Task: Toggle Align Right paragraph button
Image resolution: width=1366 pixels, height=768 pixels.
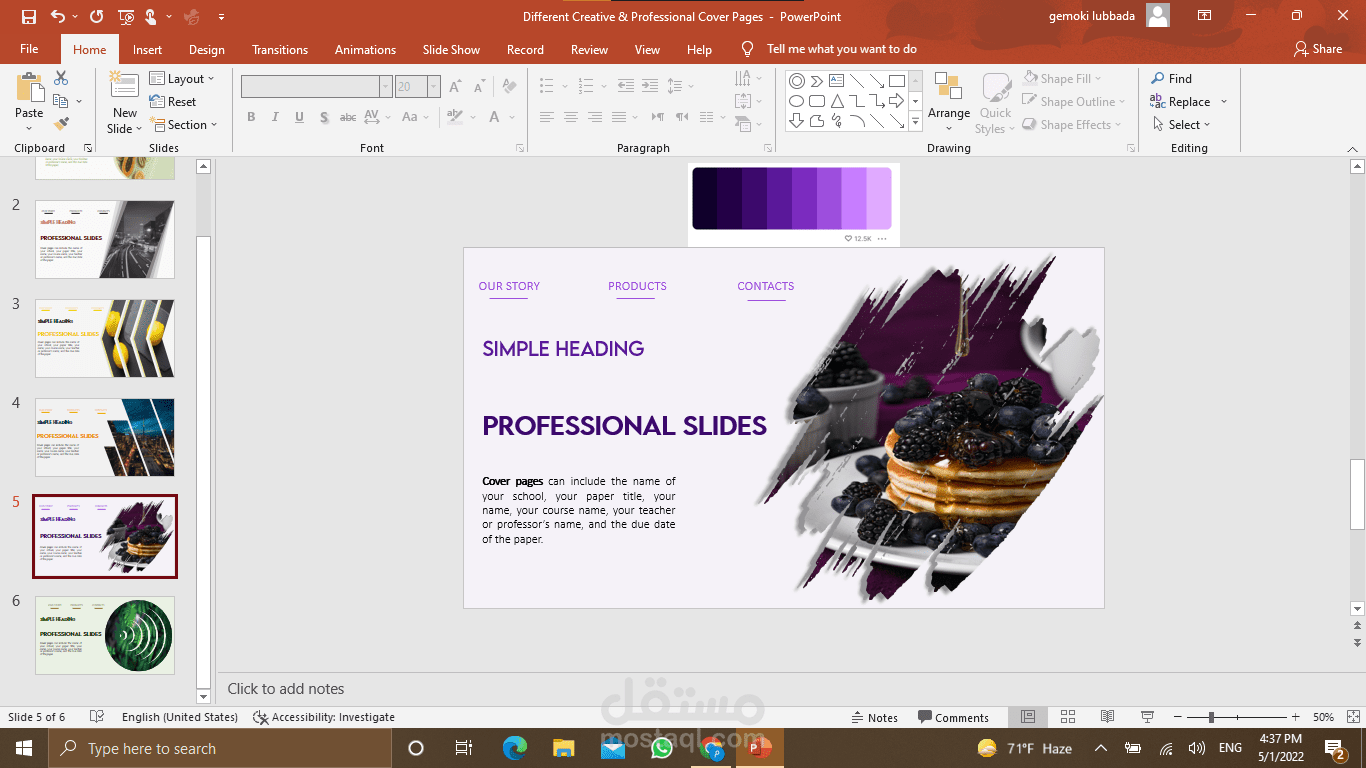Action: (x=594, y=117)
